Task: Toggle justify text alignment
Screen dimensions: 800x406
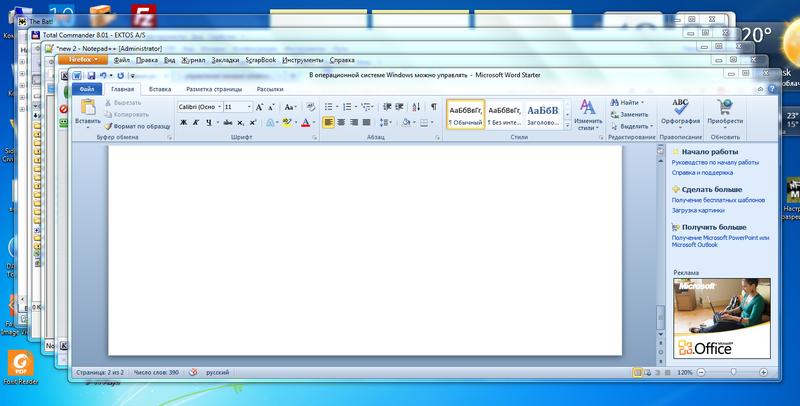Action: tap(366, 122)
